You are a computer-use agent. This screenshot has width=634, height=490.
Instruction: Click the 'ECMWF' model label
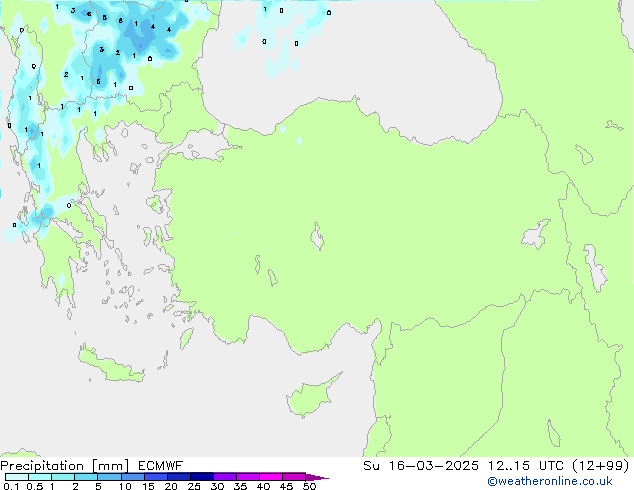(161, 466)
